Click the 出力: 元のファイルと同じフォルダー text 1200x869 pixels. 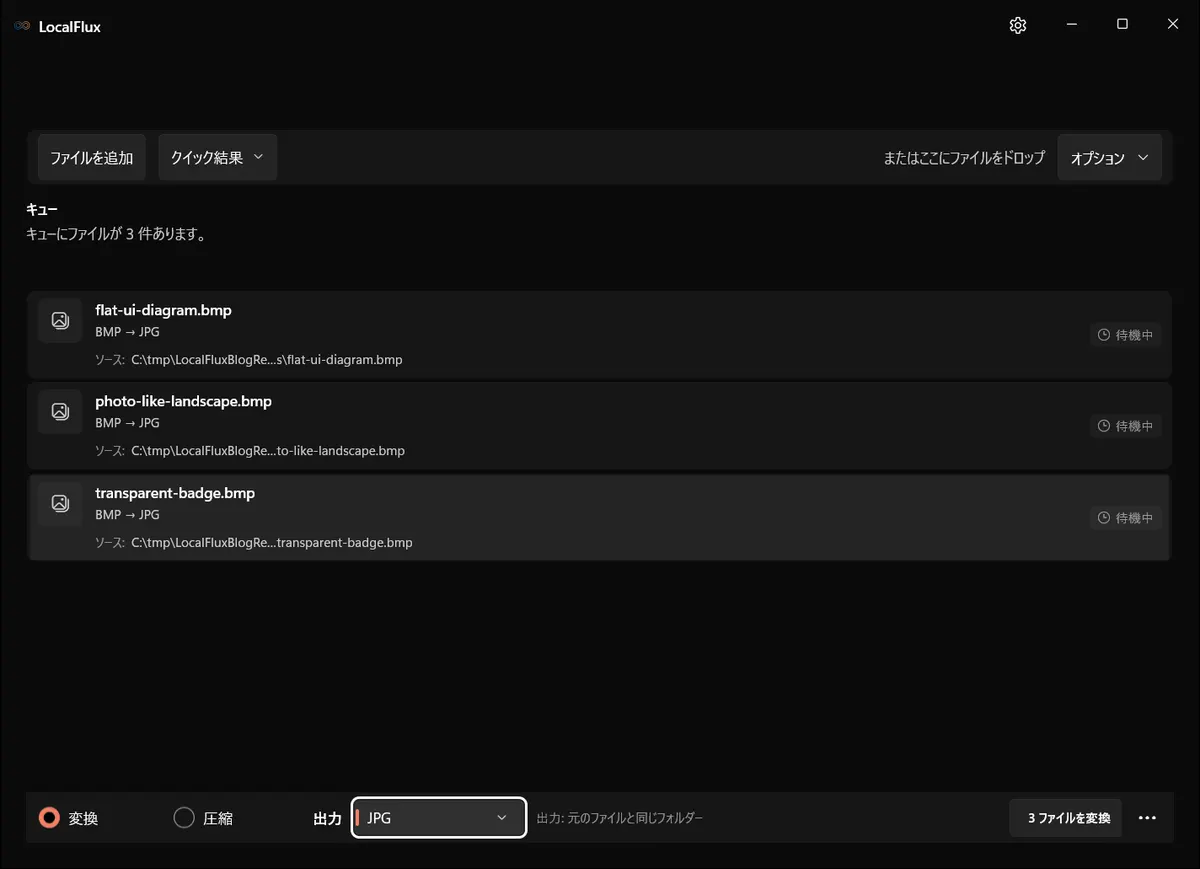pyautogui.click(x=620, y=818)
